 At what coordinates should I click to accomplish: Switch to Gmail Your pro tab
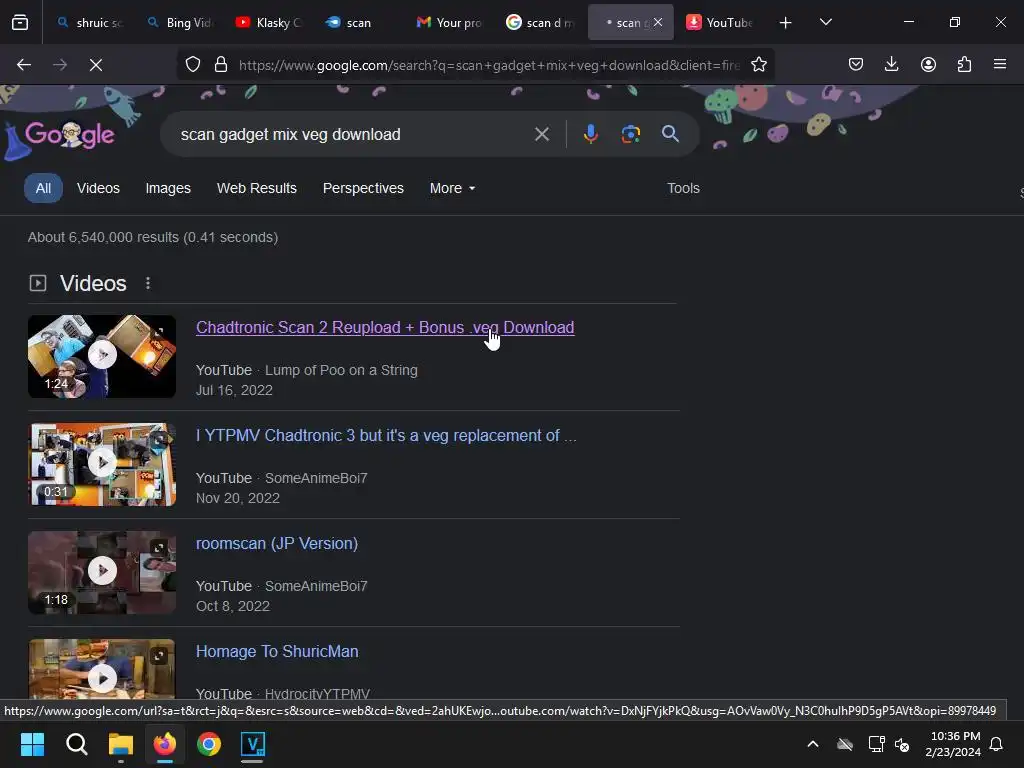tap(449, 22)
